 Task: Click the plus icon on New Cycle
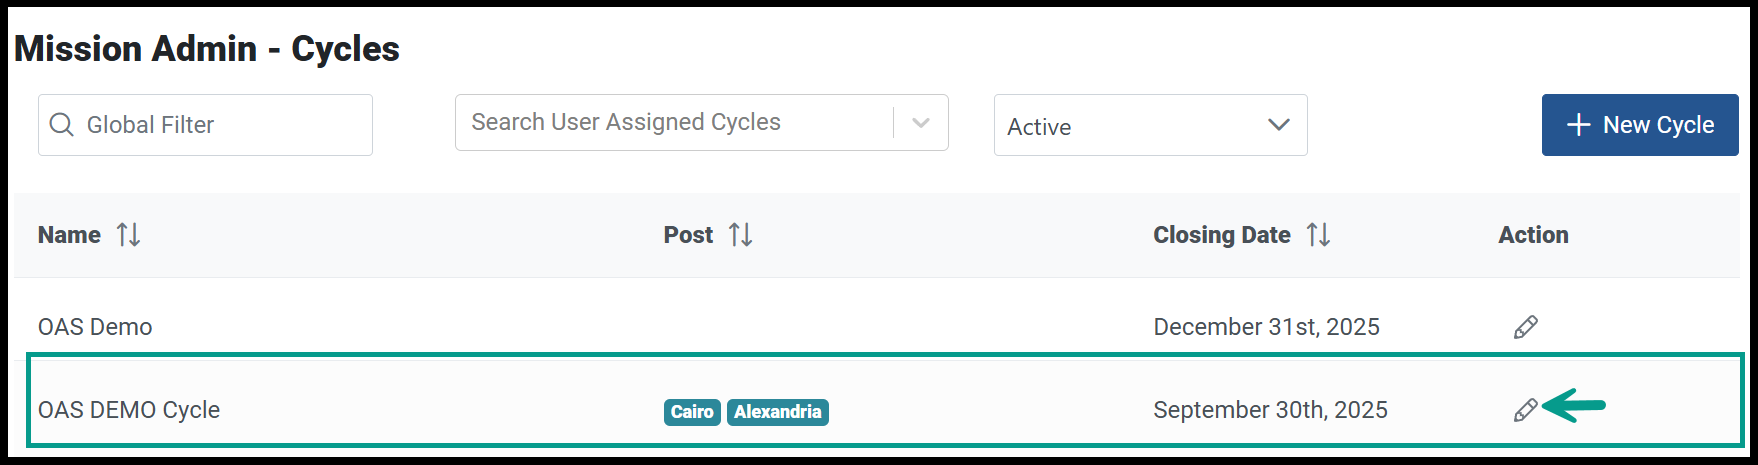(x=1578, y=125)
